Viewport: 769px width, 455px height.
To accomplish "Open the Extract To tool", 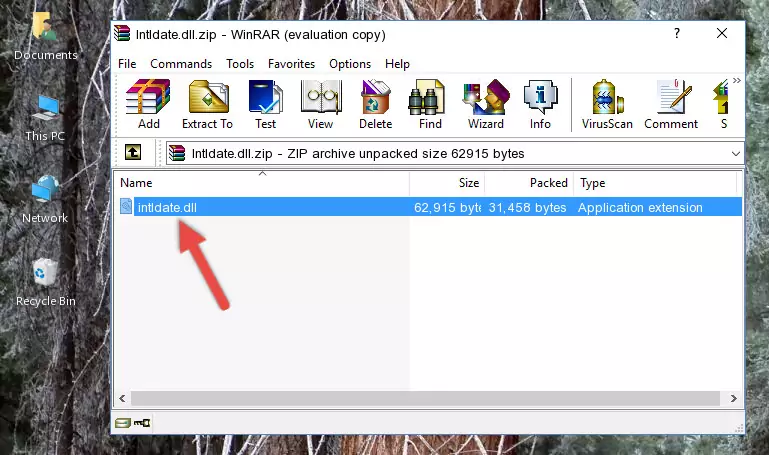I will 207,104.
